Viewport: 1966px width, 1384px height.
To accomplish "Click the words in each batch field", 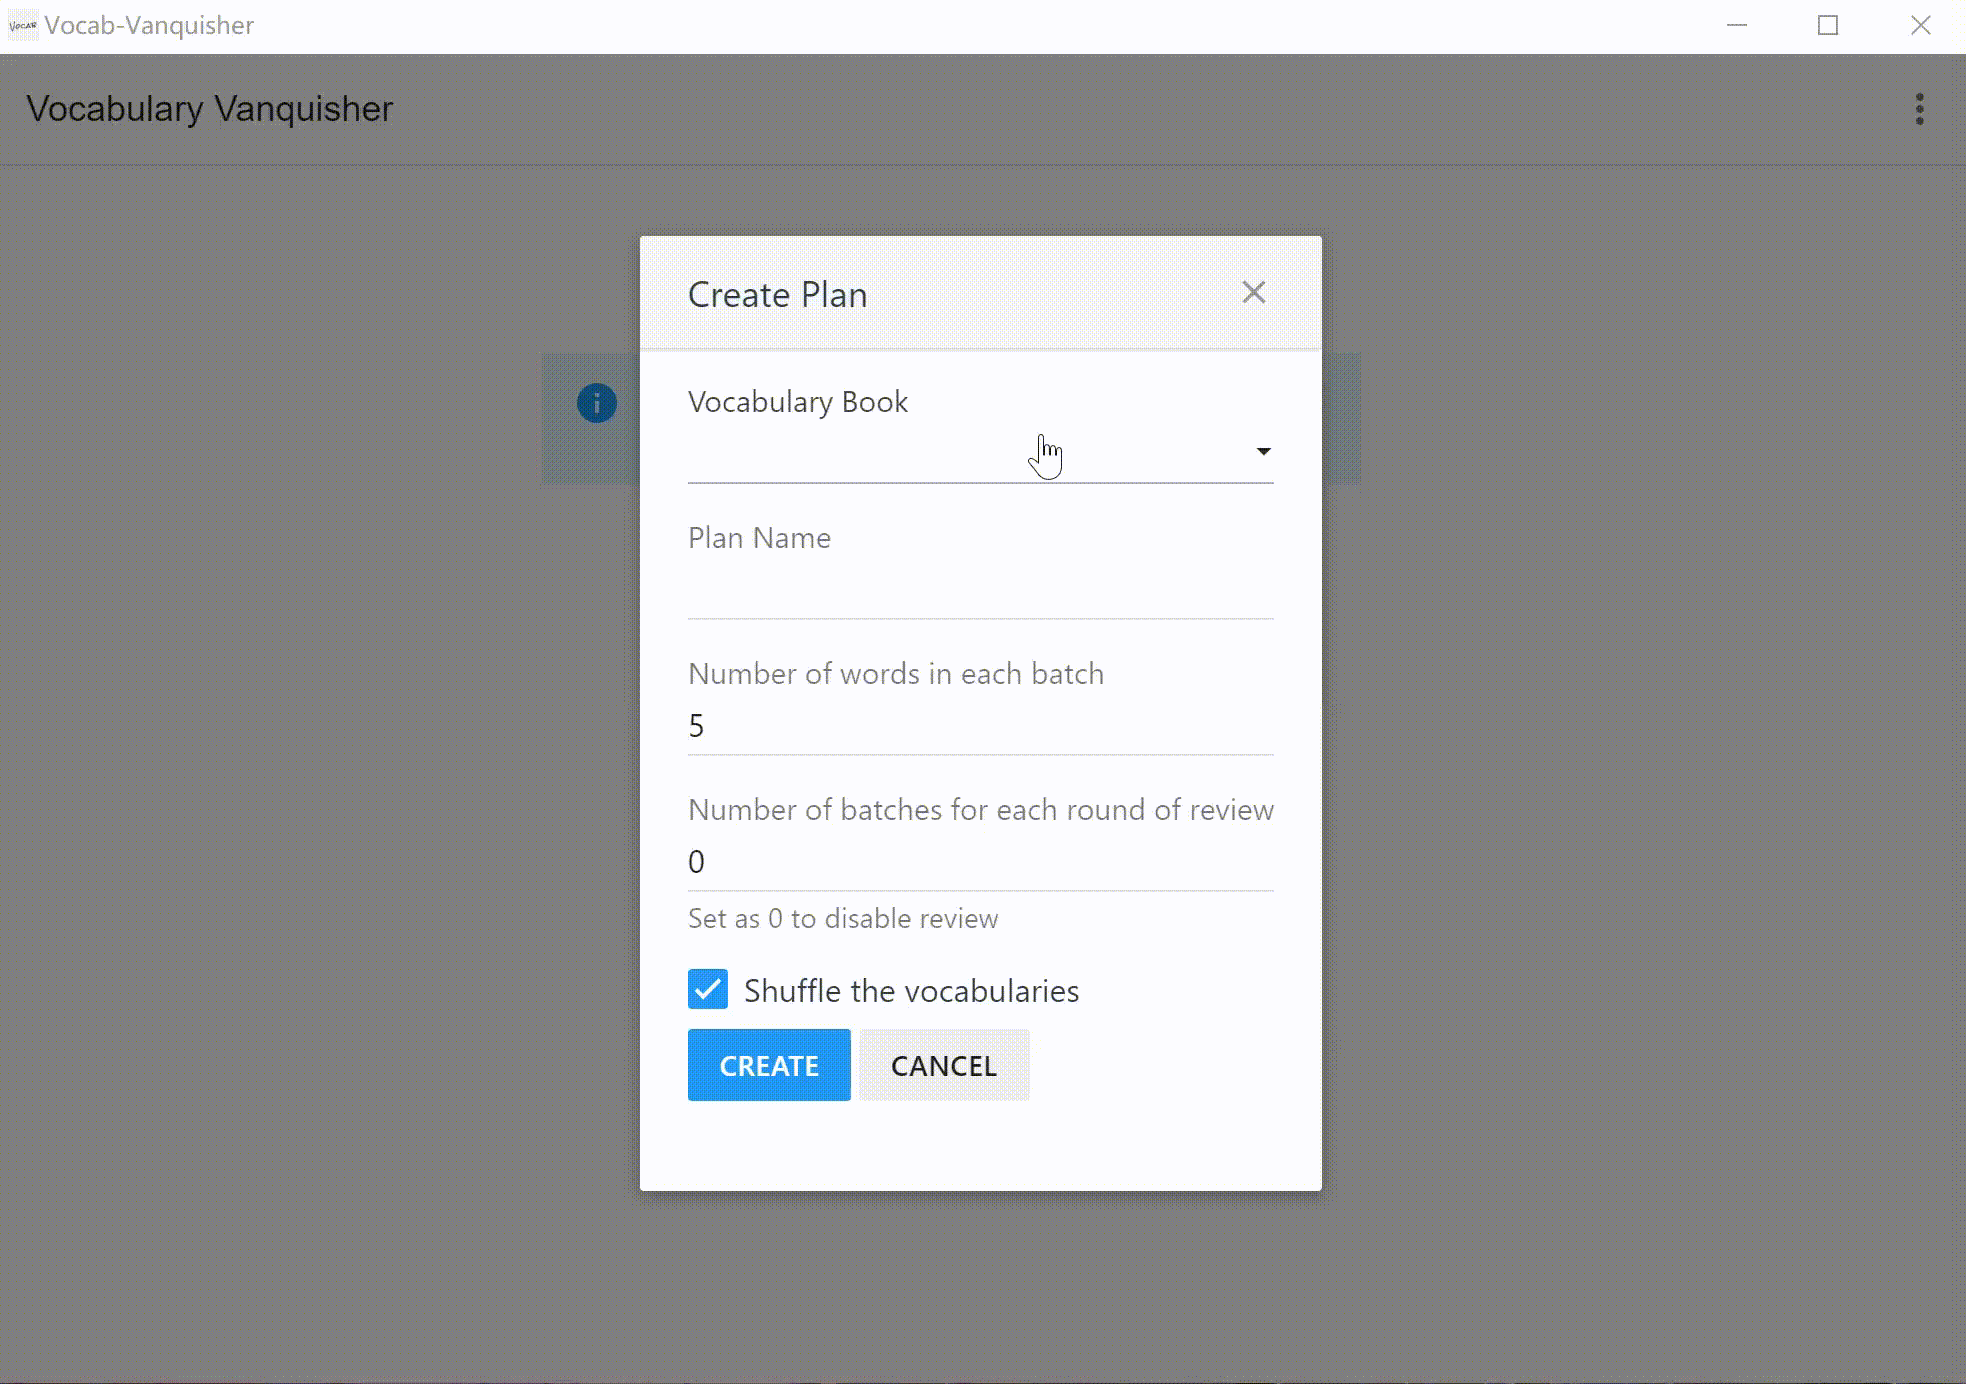I will [x=980, y=726].
